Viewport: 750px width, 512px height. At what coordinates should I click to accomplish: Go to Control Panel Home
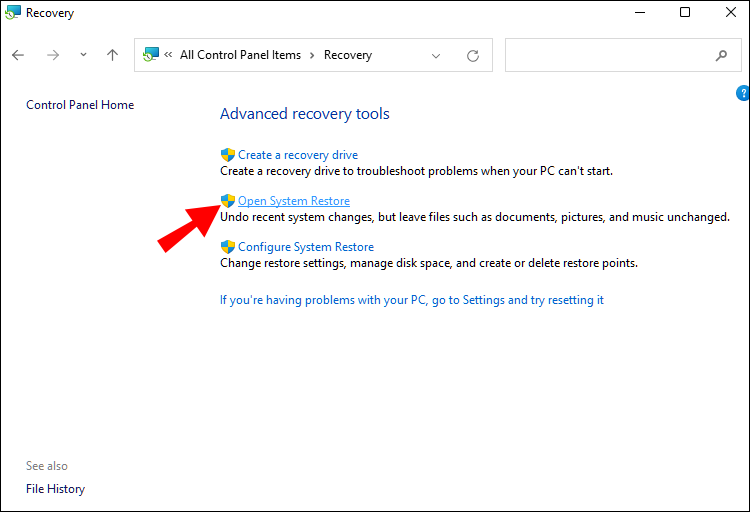80,105
